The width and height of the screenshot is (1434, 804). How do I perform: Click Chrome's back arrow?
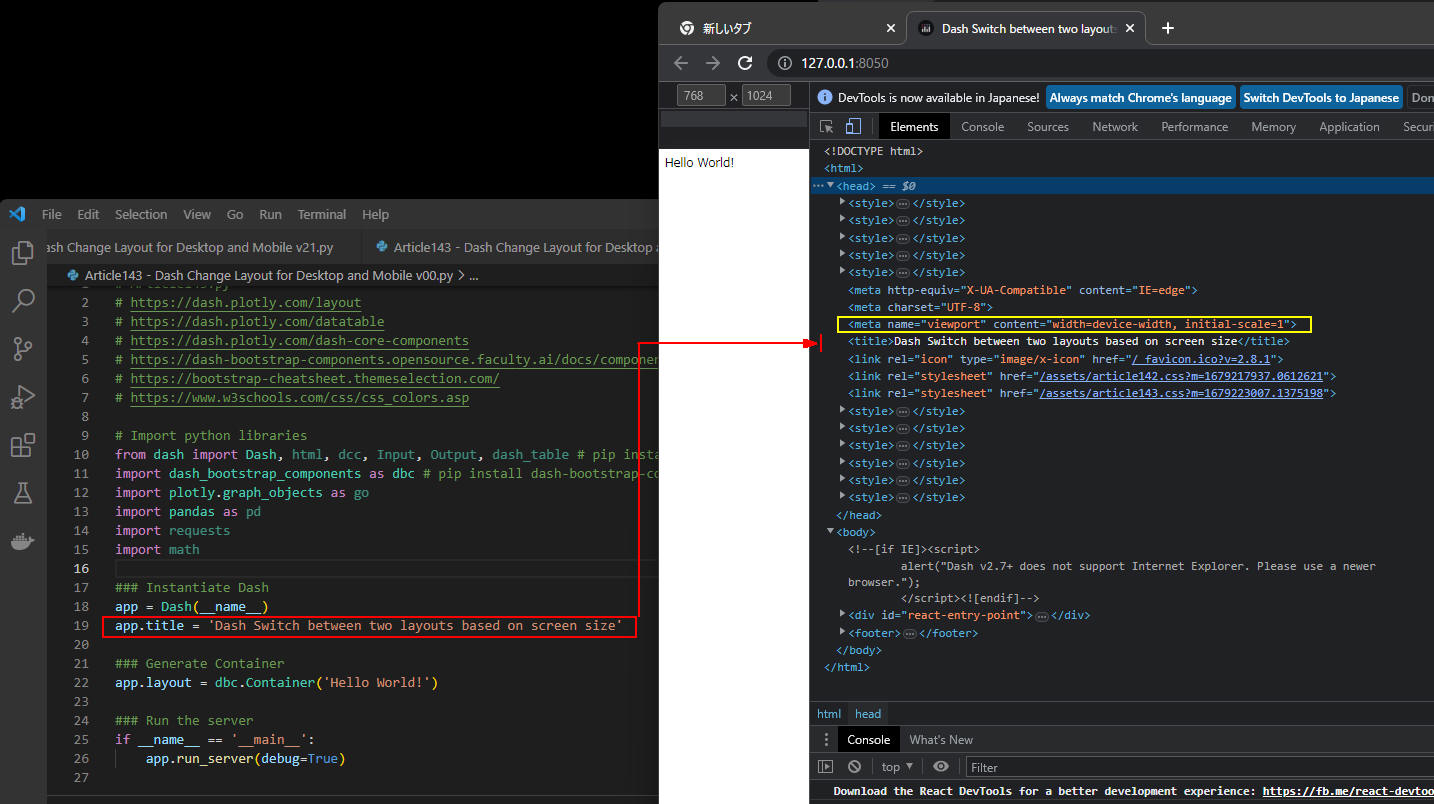coord(681,63)
